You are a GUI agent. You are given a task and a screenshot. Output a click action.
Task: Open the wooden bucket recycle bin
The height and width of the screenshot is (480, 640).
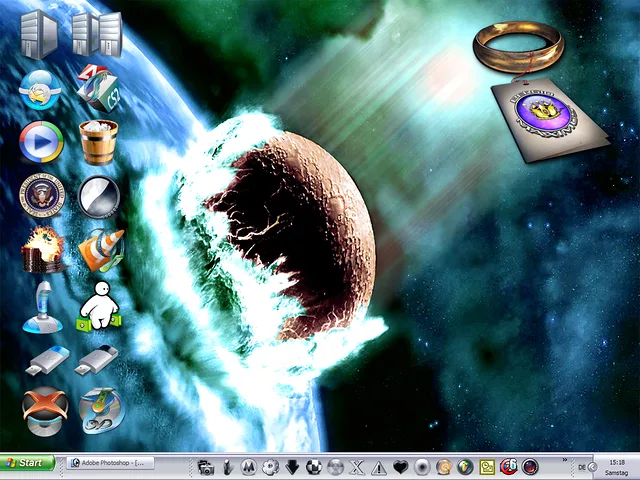pos(98,142)
